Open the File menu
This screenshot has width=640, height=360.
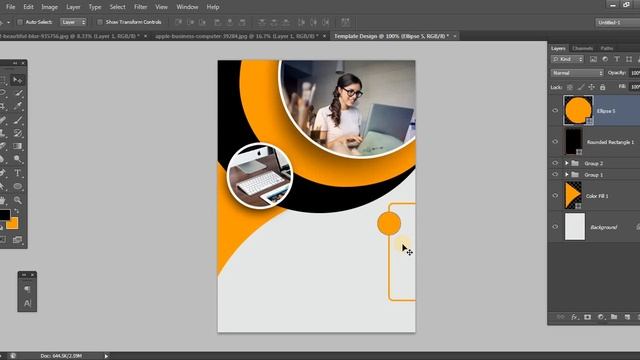coord(11,7)
